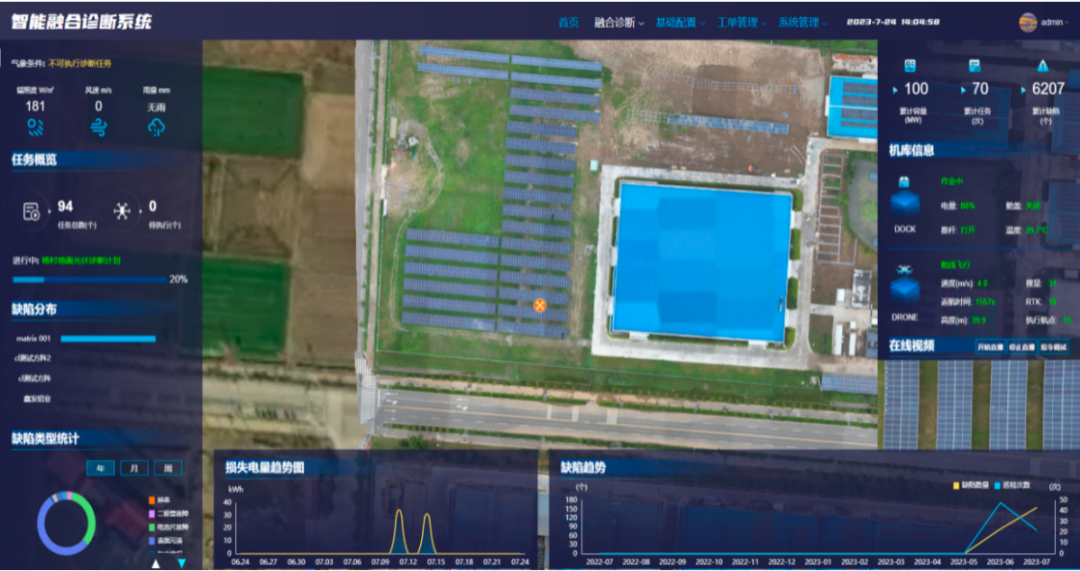Select the DRONE cube icon

[x=904, y=291]
